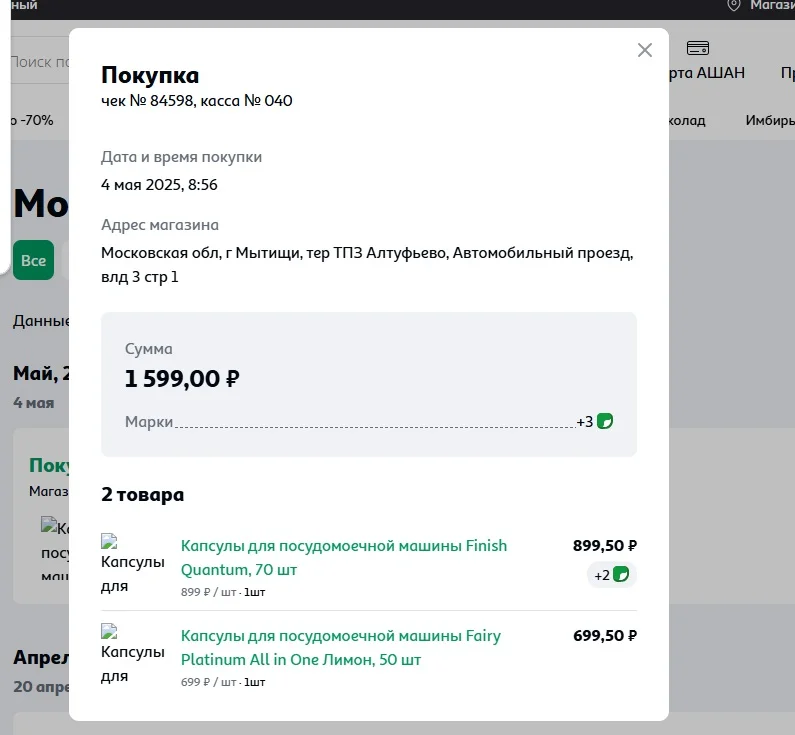Open Finish Quantum 70 шт capsules link
The width and height of the screenshot is (795, 735).
[x=344, y=558]
